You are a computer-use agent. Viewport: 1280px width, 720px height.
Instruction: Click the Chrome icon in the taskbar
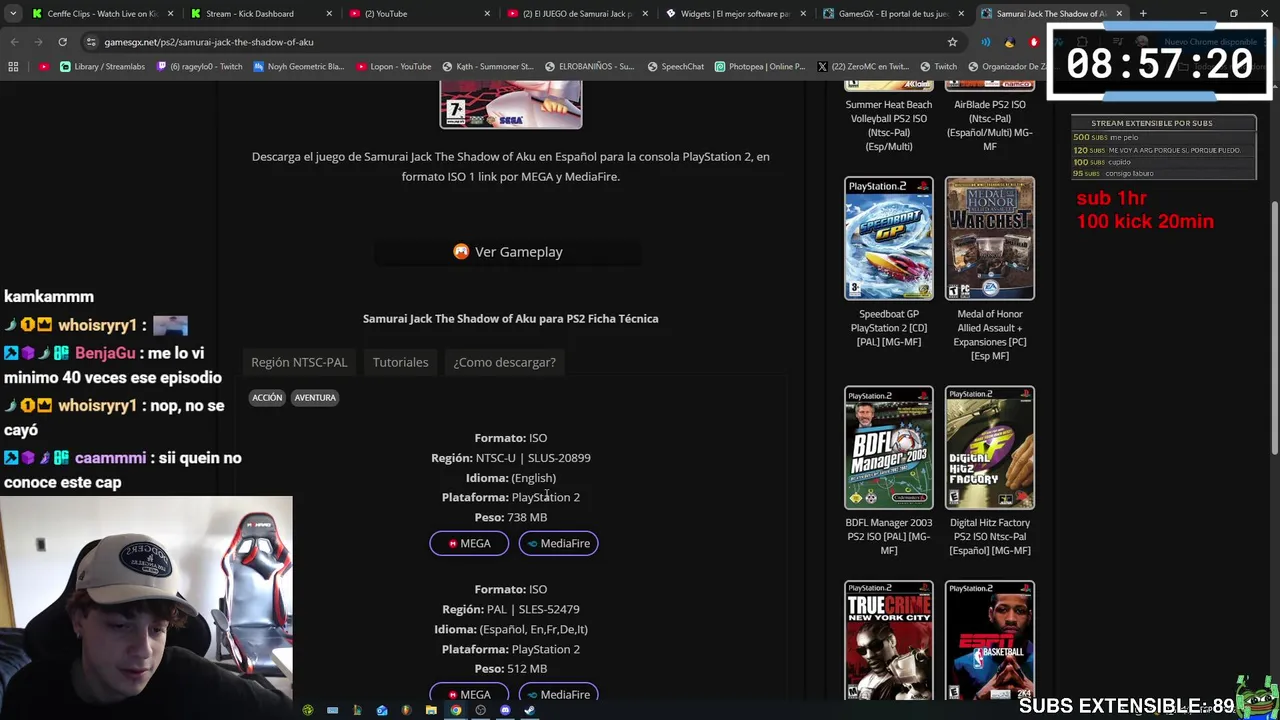click(x=456, y=710)
